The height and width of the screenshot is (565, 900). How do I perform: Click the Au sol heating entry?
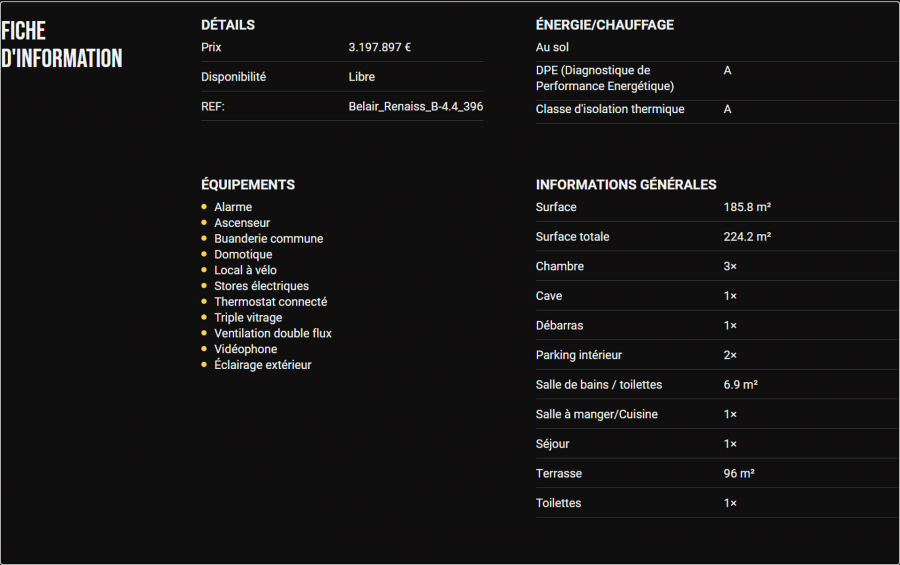552,47
